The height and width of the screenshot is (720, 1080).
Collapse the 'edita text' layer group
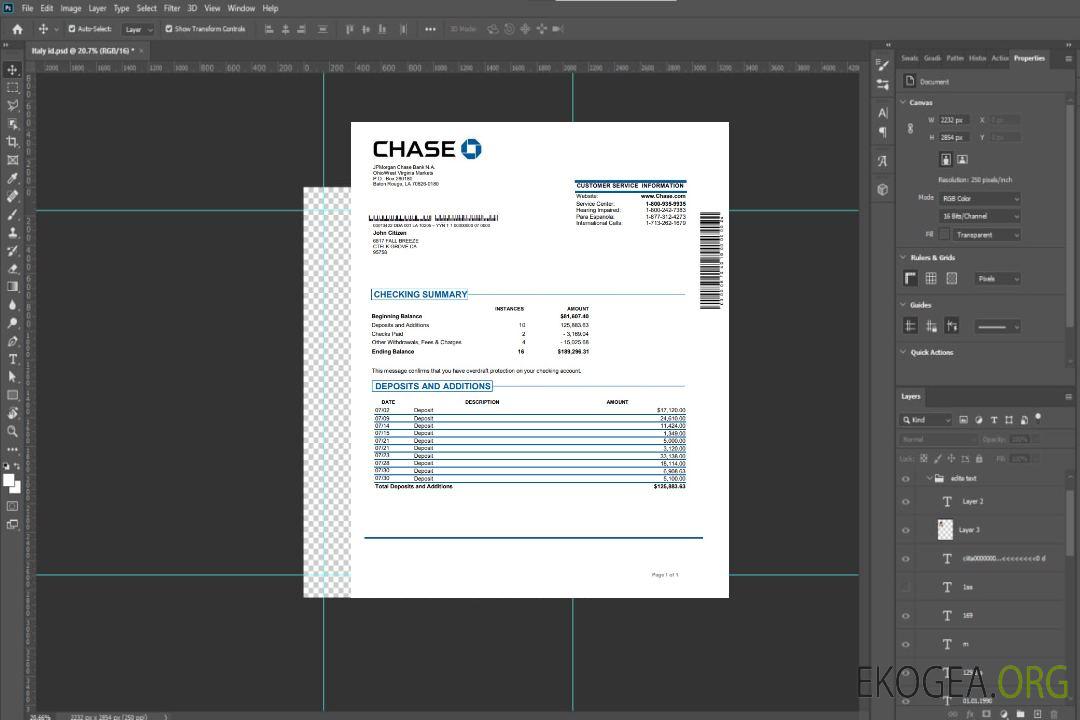pos(929,478)
